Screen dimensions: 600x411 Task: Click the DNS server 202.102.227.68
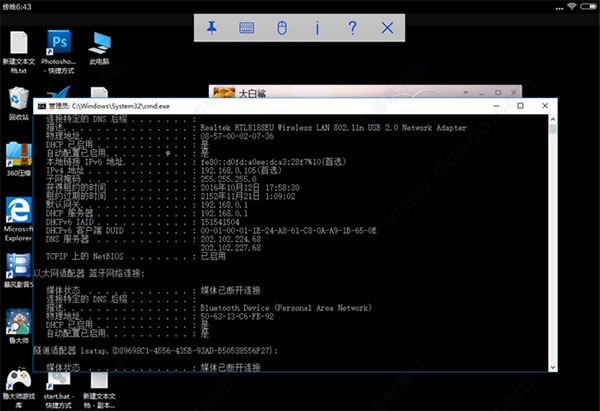point(231,248)
